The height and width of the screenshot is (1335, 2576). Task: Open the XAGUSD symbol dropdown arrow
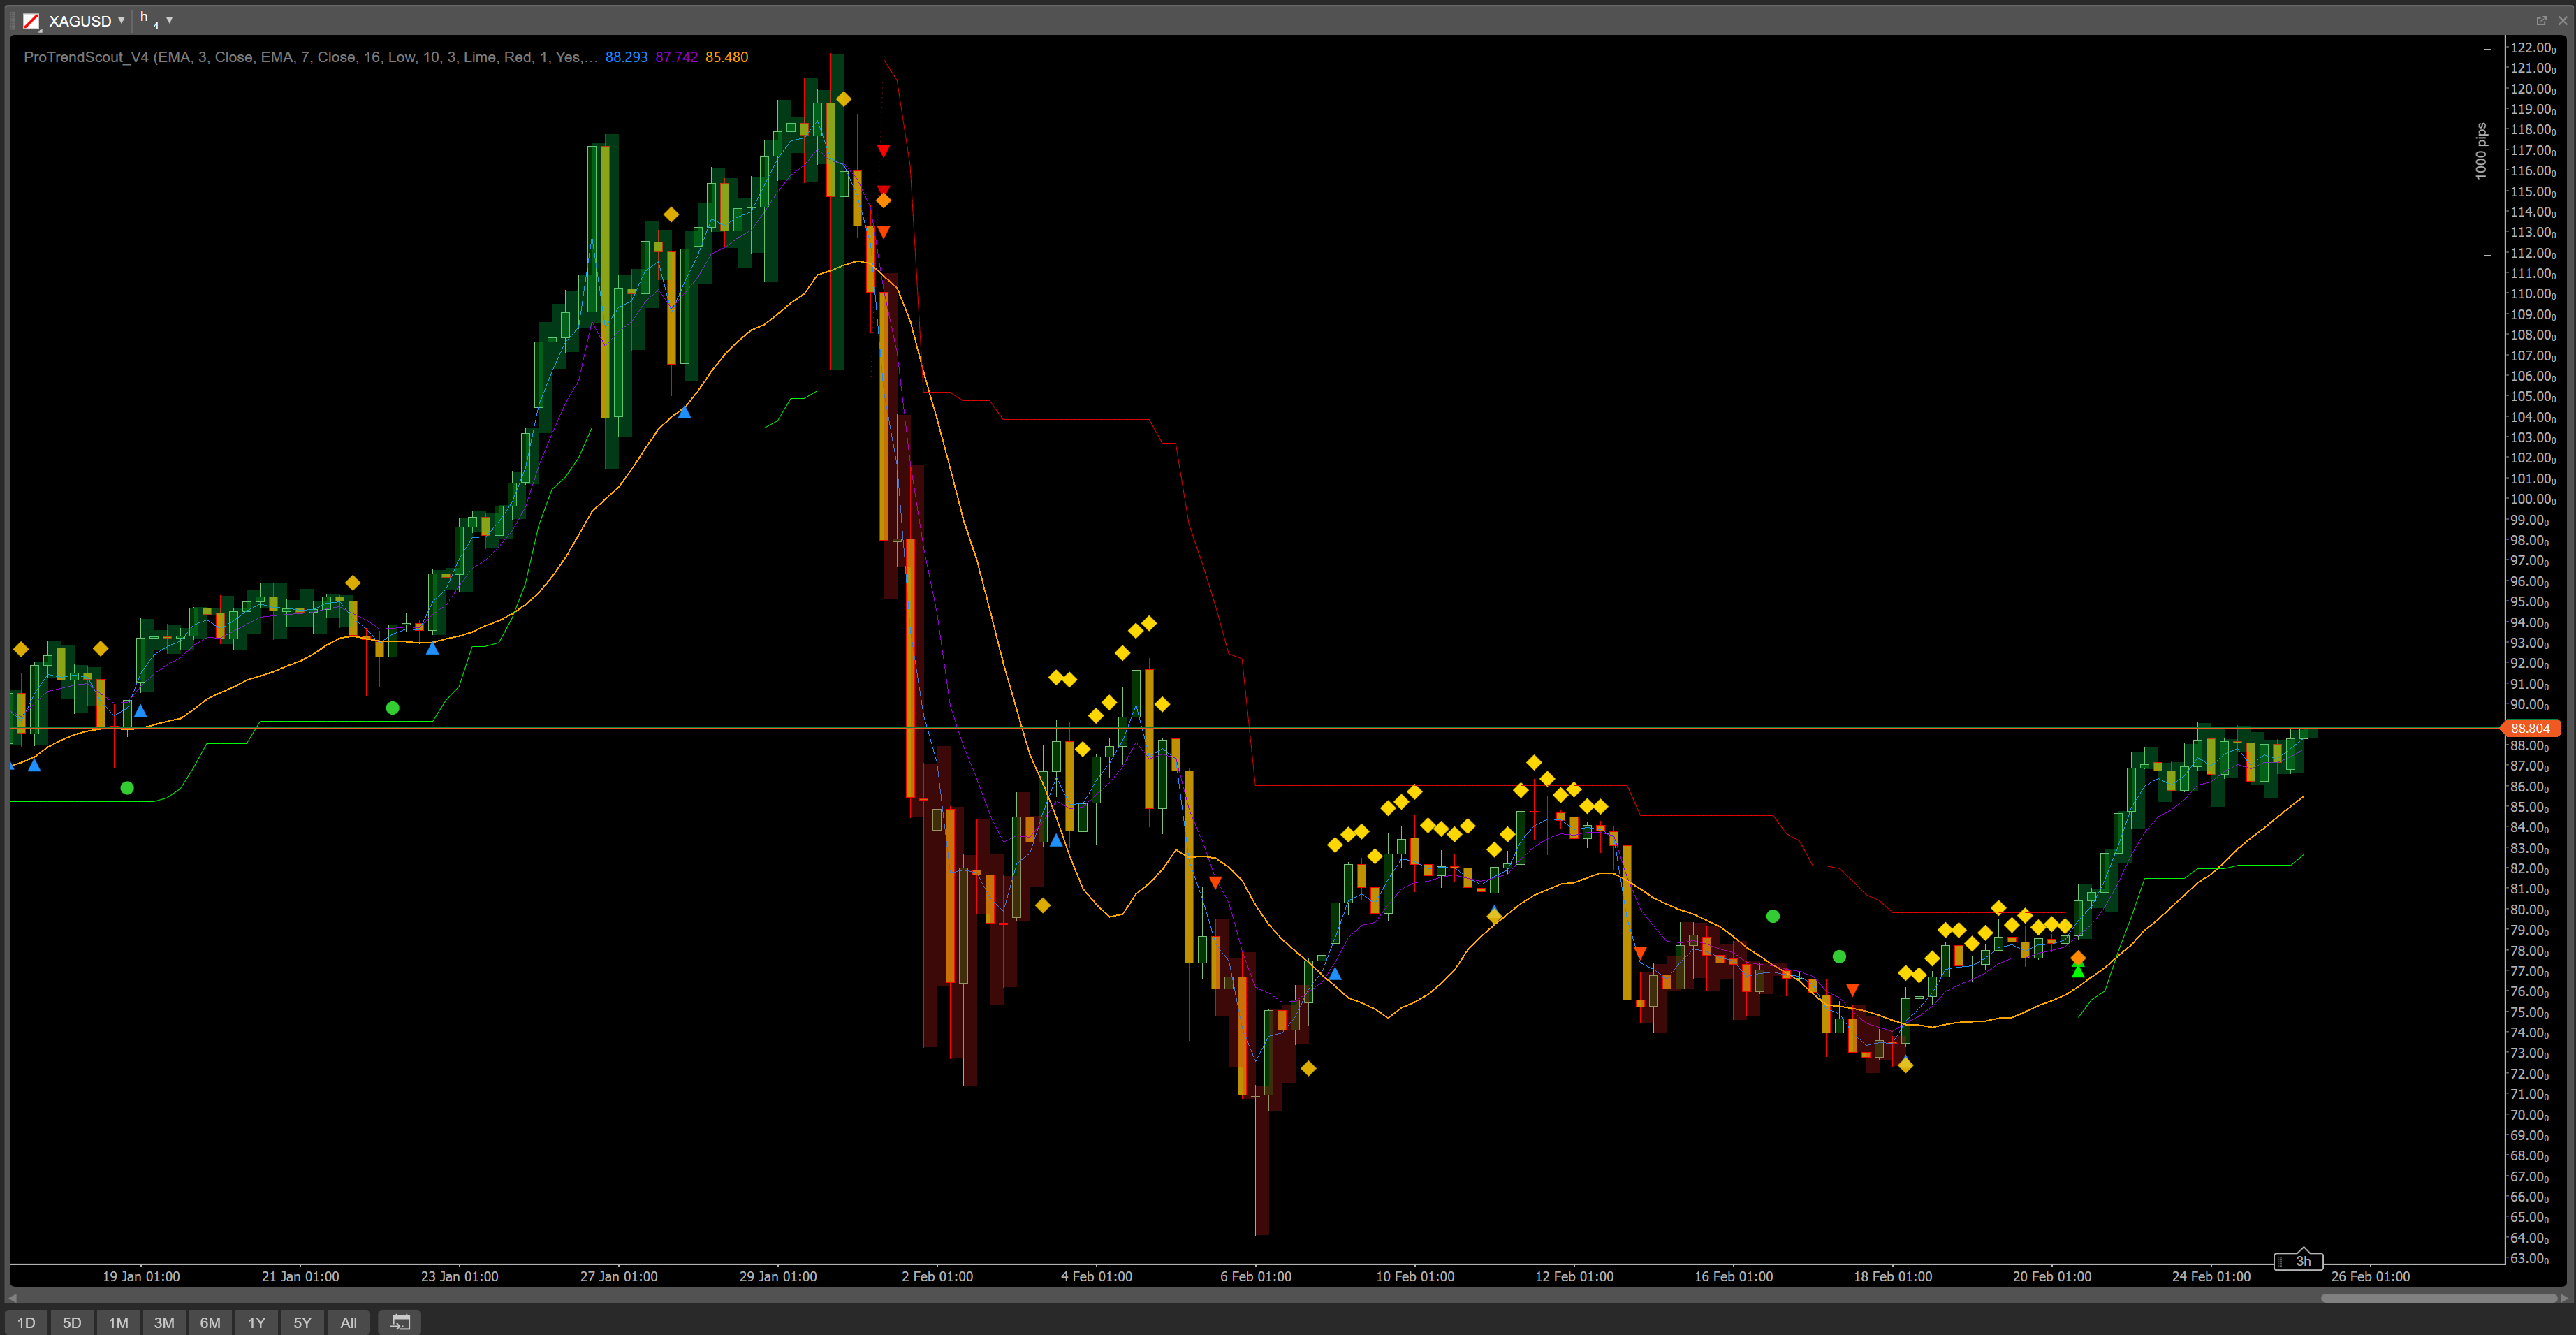click(121, 20)
